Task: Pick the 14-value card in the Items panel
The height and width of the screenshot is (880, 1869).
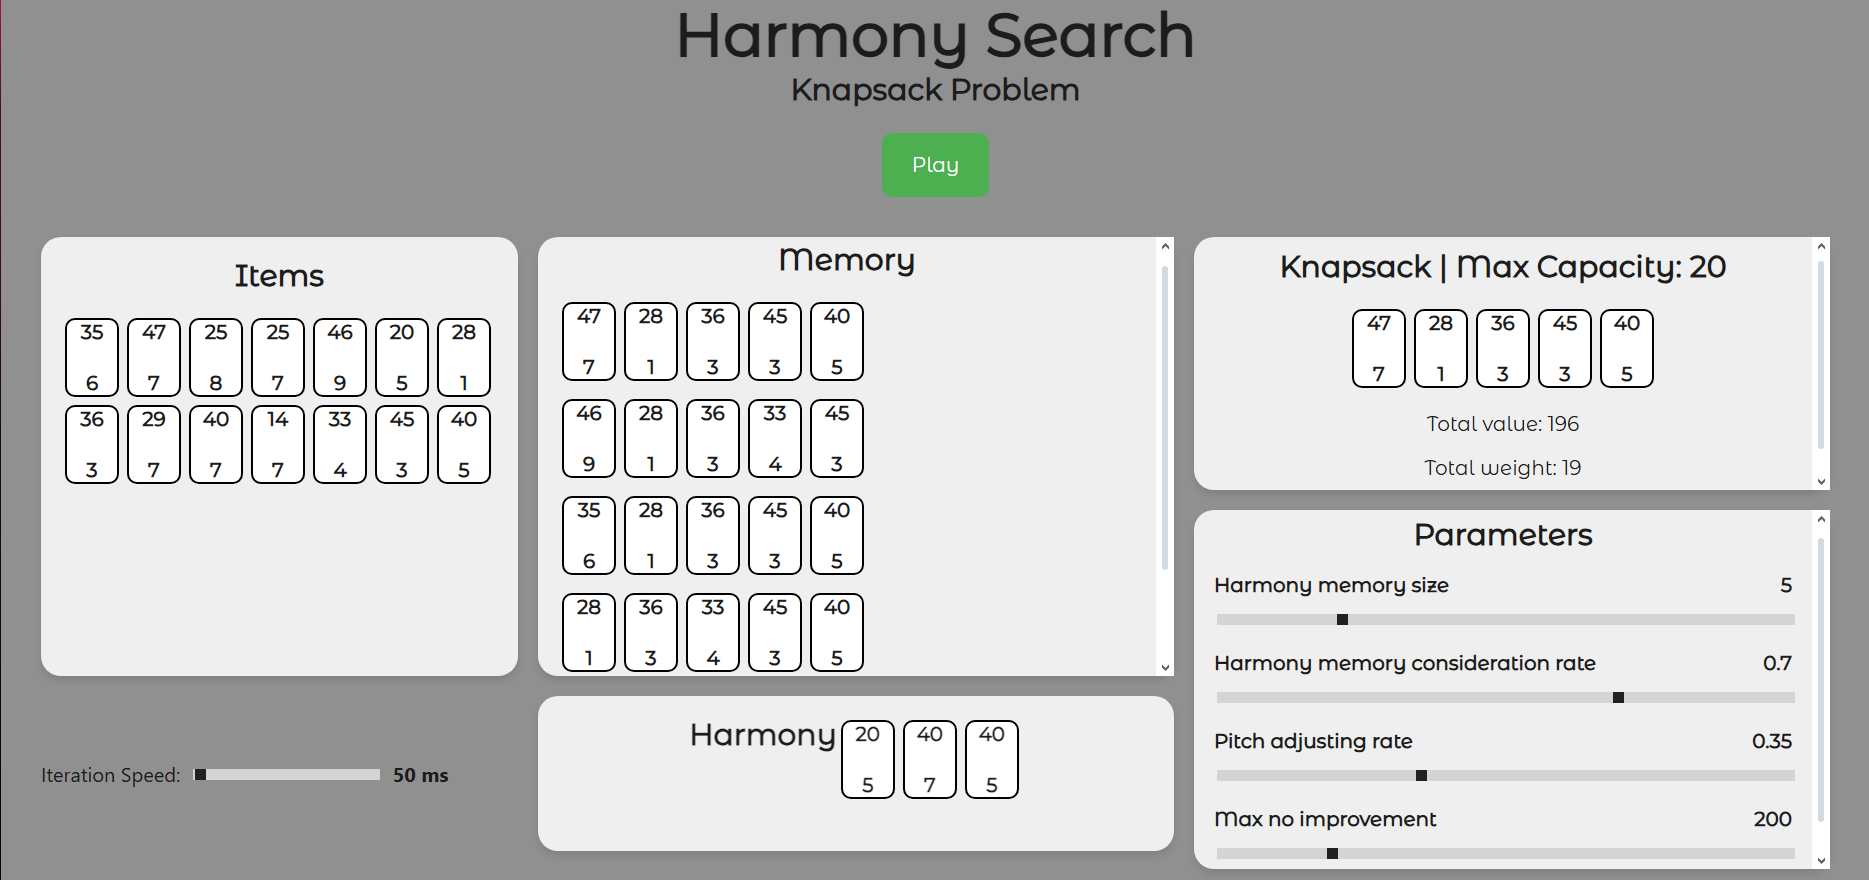Action: point(278,444)
